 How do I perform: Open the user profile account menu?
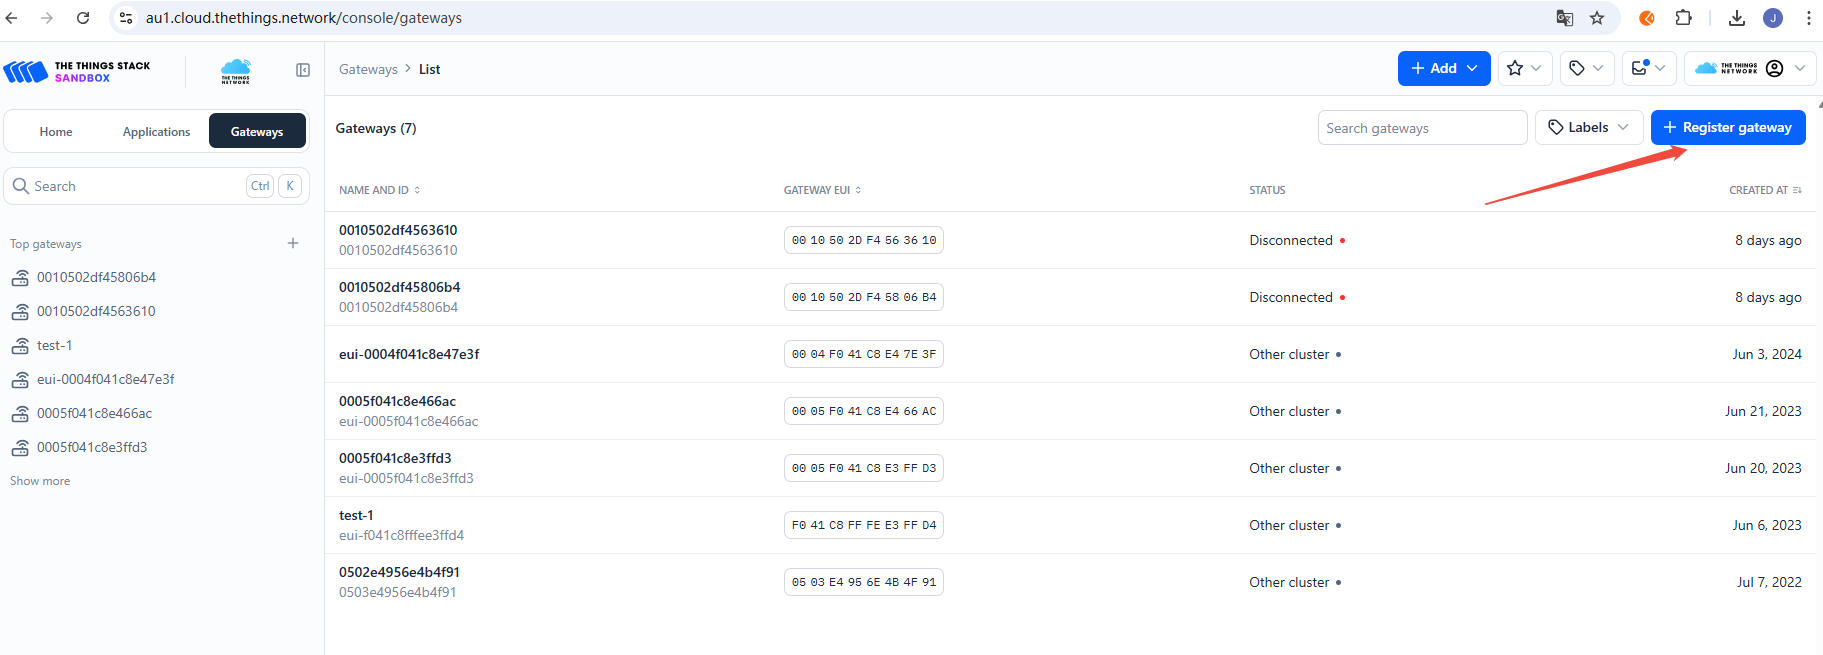1750,68
